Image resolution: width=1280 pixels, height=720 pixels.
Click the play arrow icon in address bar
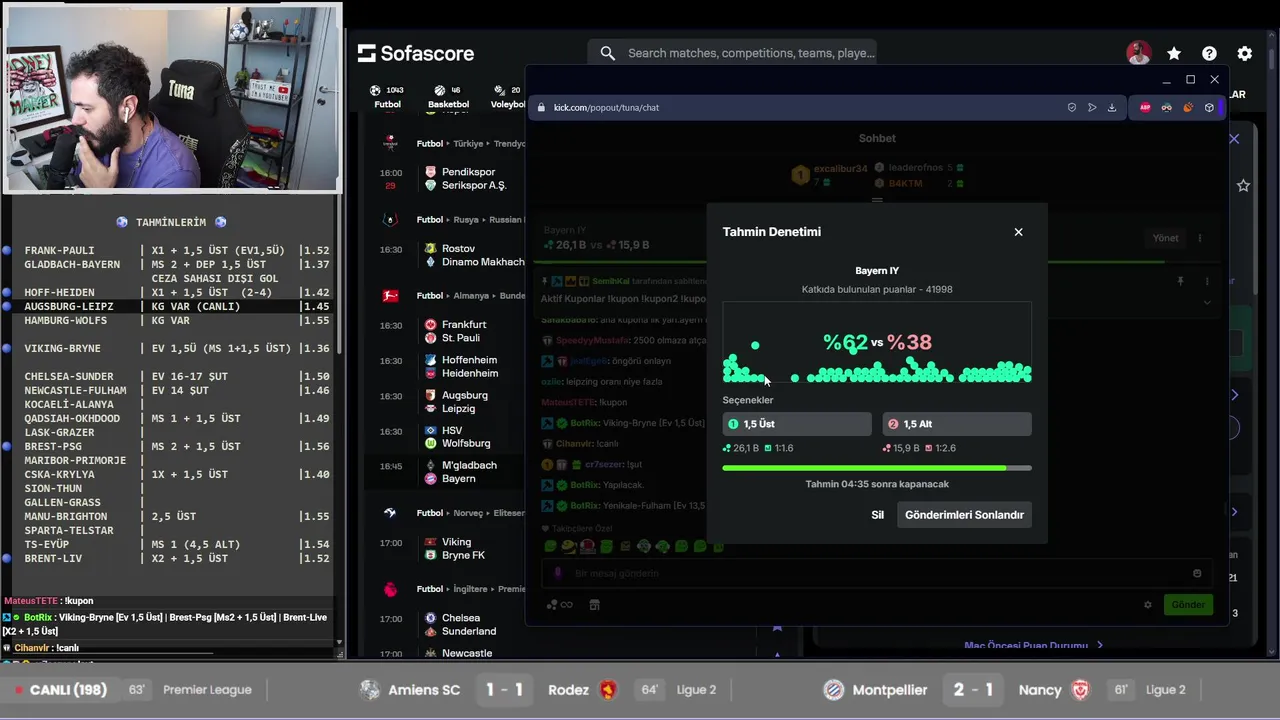click(1092, 107)
